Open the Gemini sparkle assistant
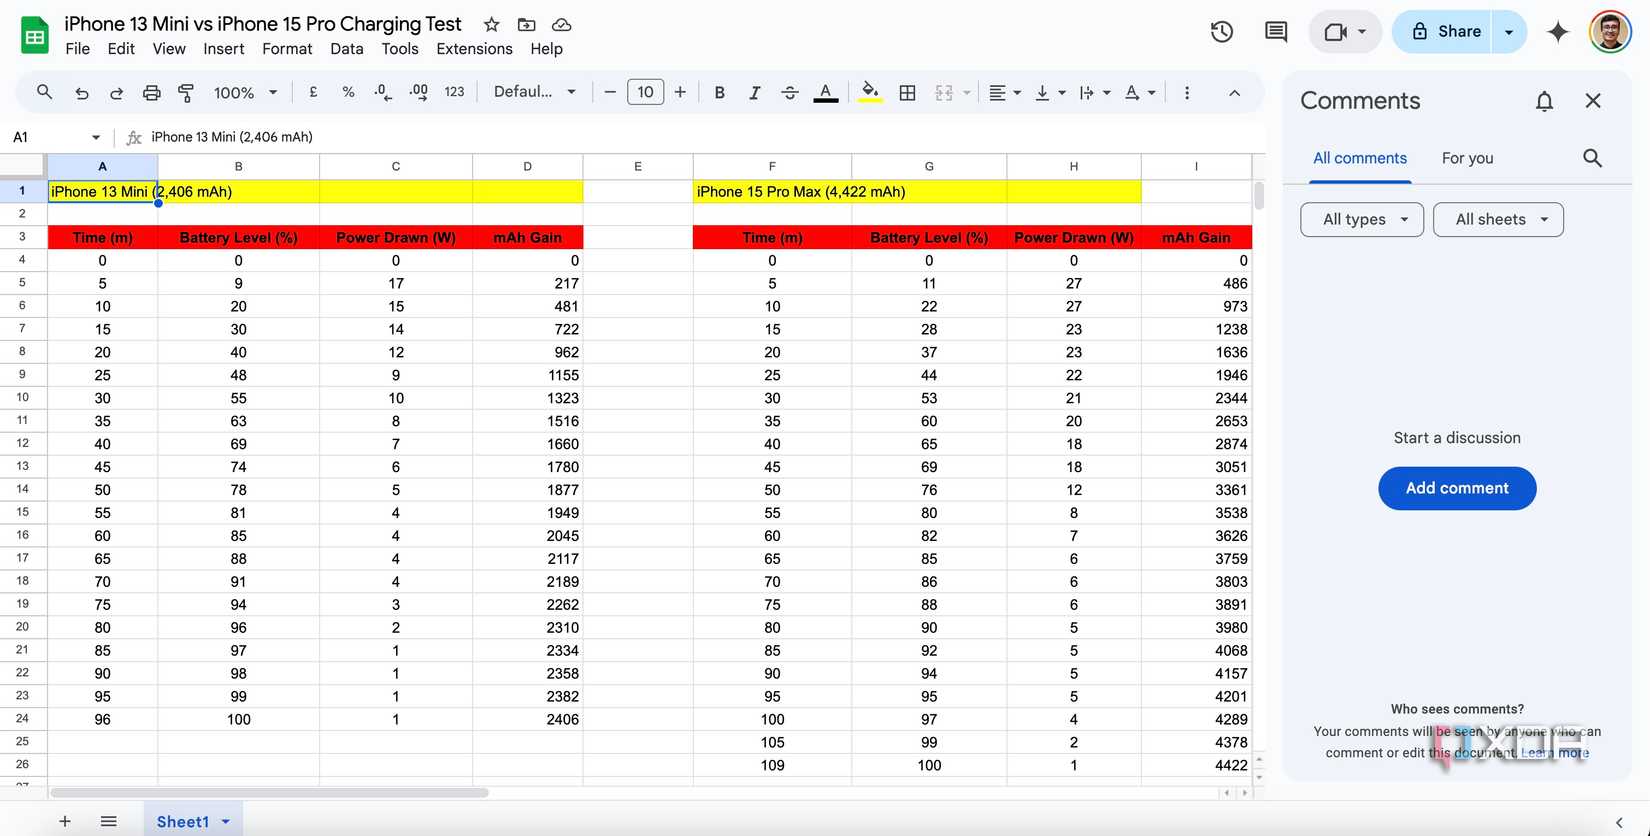1650x836 pixels. pos(1557,32)
